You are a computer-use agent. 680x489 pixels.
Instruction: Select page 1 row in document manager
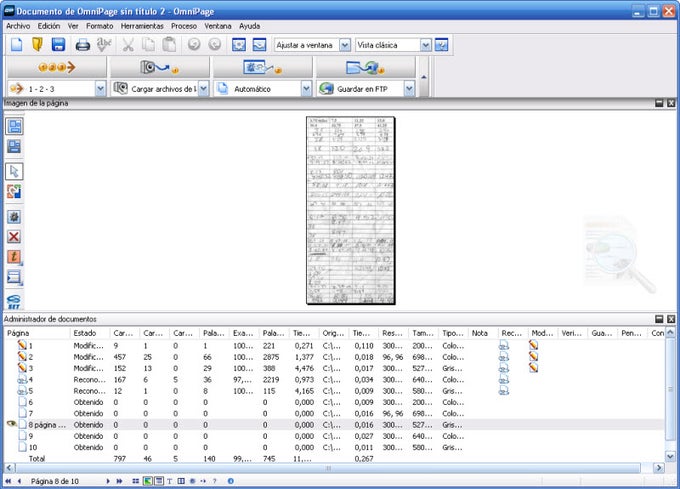[x=334, y=346]
